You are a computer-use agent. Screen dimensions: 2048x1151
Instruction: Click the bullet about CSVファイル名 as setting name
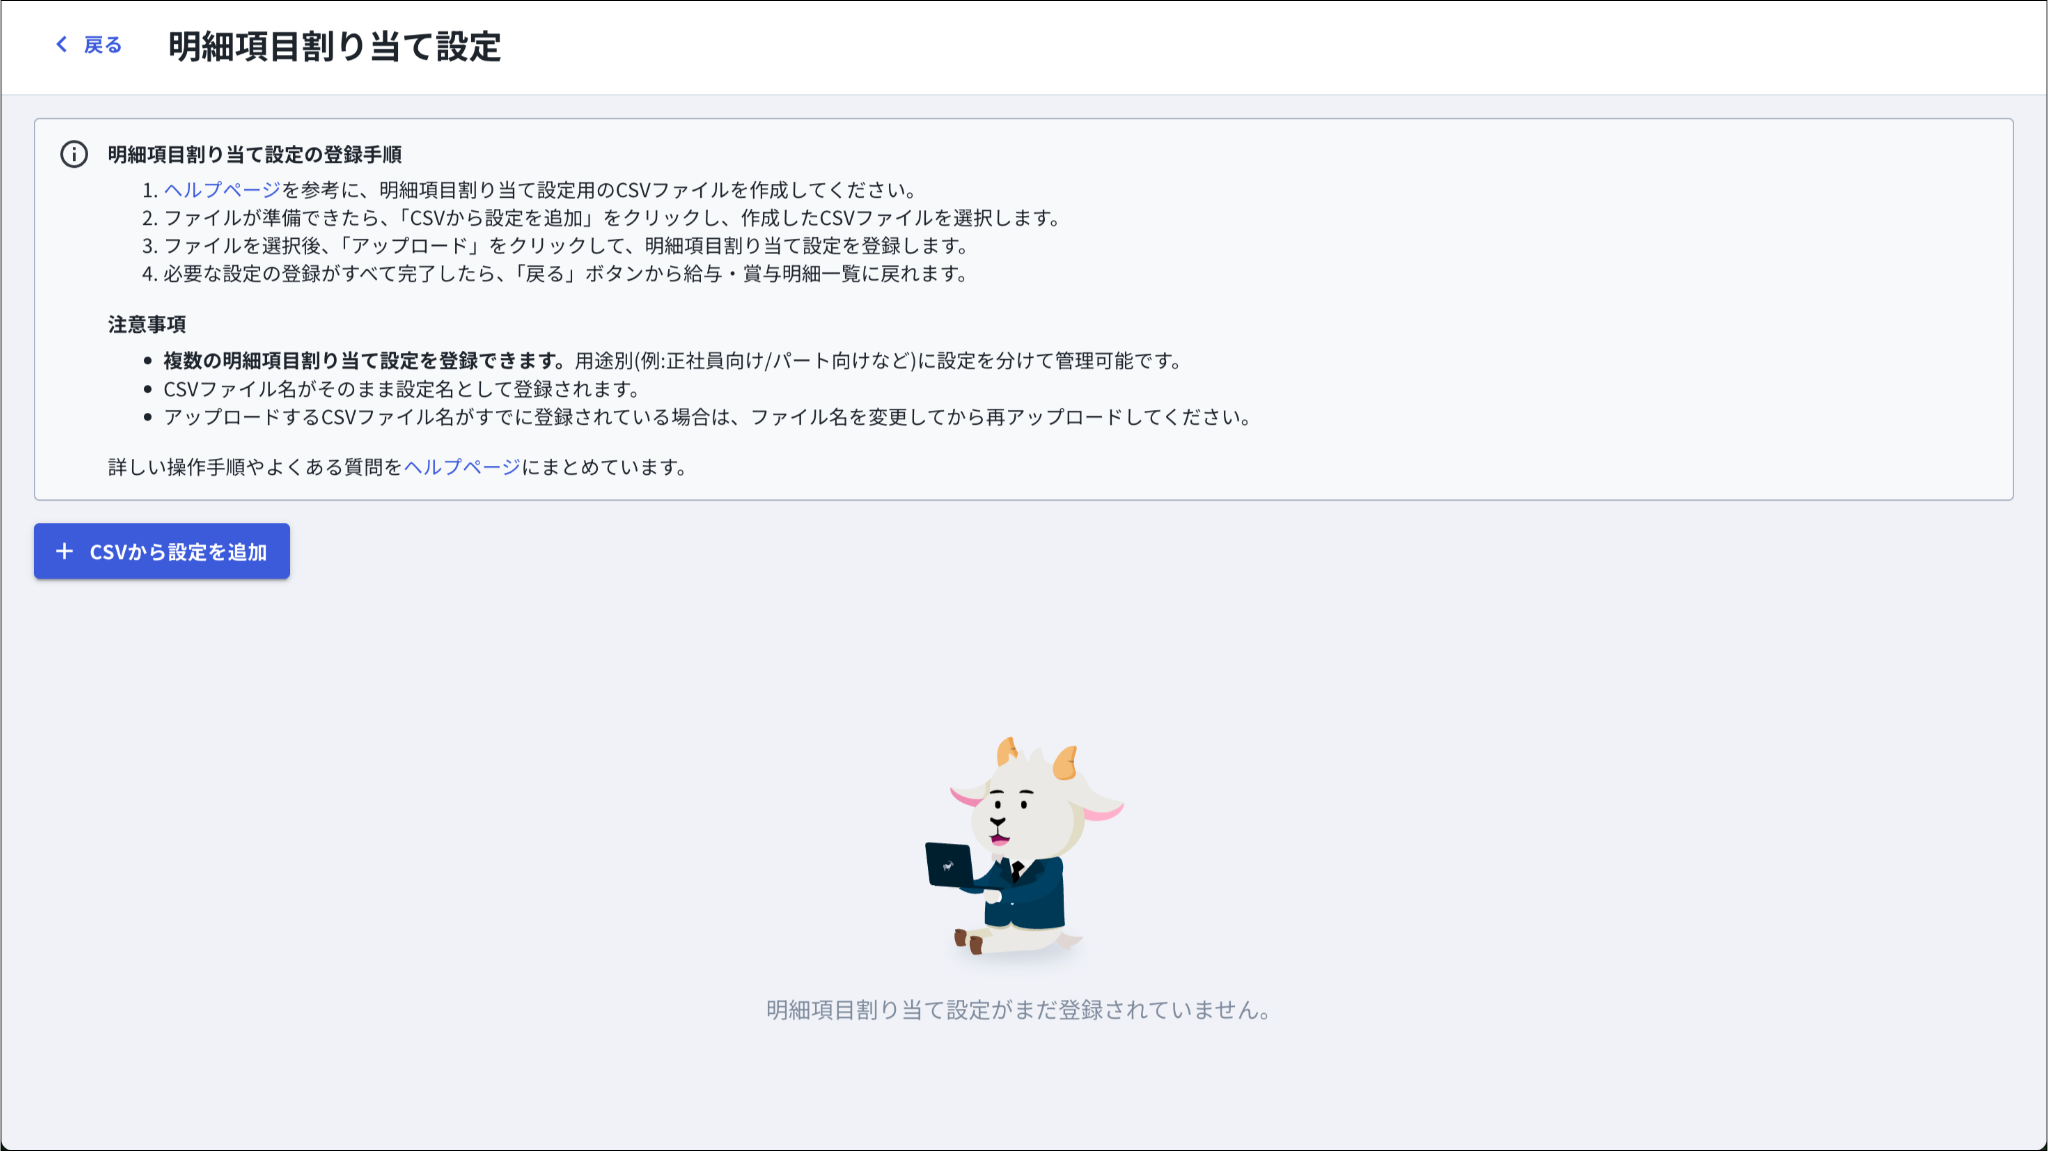400,389
